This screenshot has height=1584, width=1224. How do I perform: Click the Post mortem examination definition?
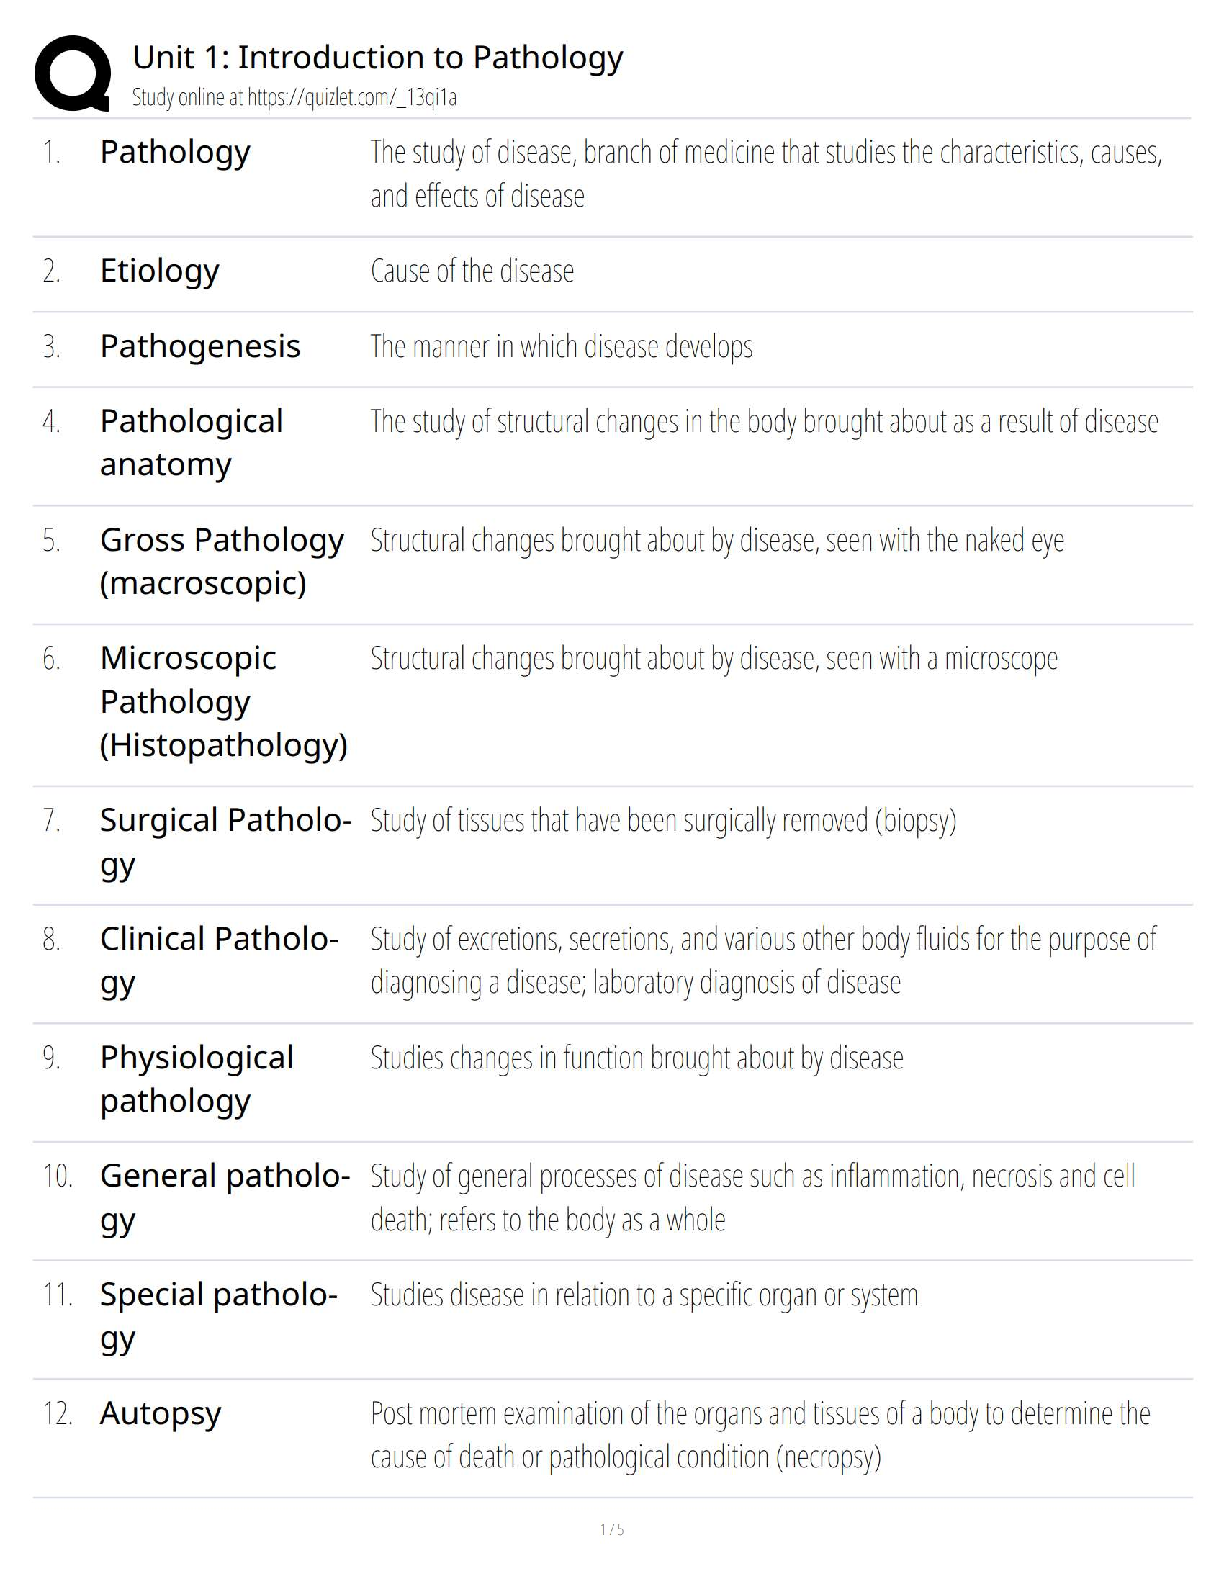[x=759, y=1435]
